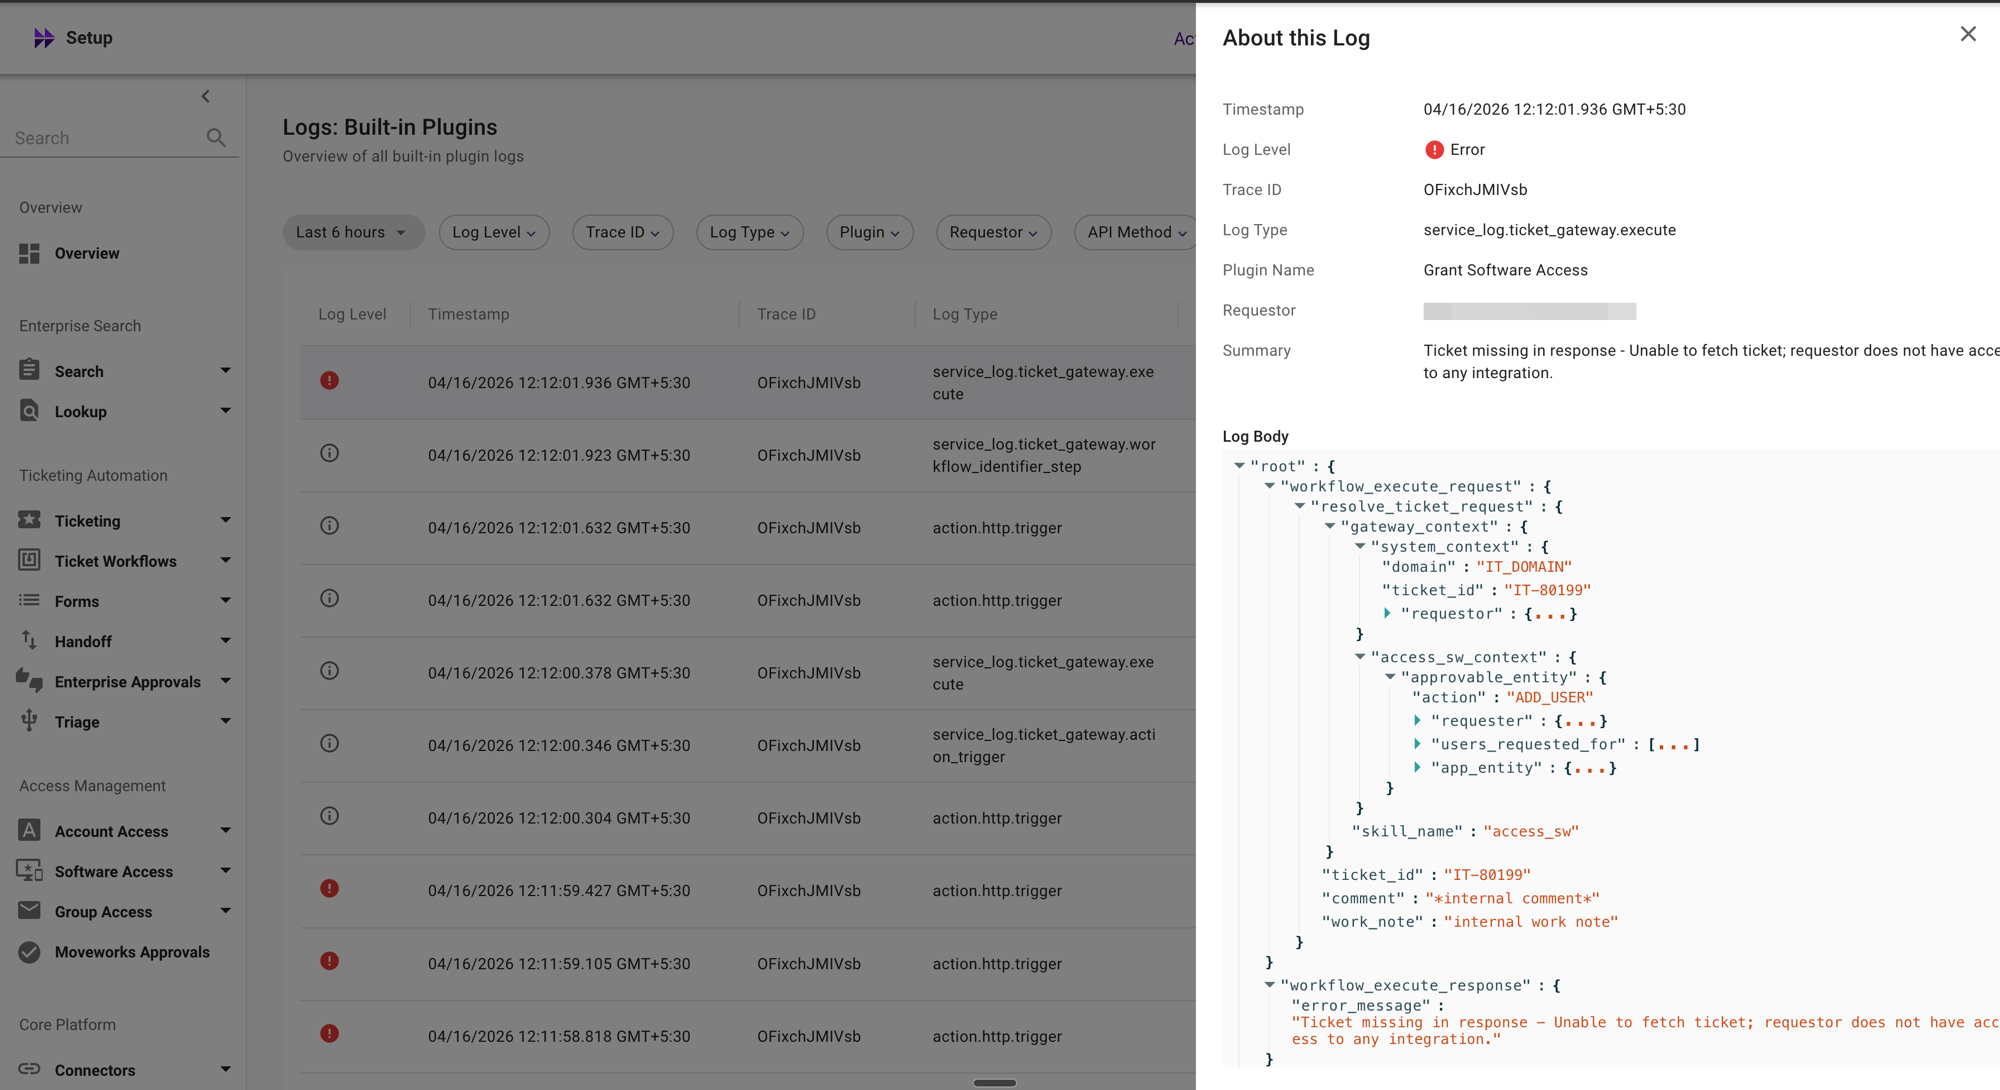Select the Search icon under Enterprise Search
Image resolution: width=2000 pixels, height=1090 pixels.
coord(31,370)
